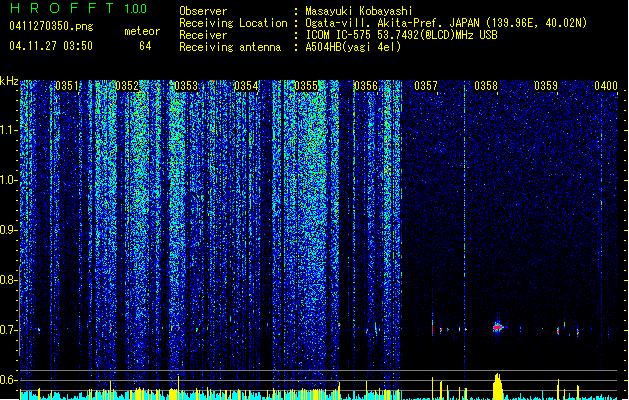The image size is (629, 400).
Task: Click the Ogata-vill. Akita-Pref. JAPAN location text
Action: (446, 23)
